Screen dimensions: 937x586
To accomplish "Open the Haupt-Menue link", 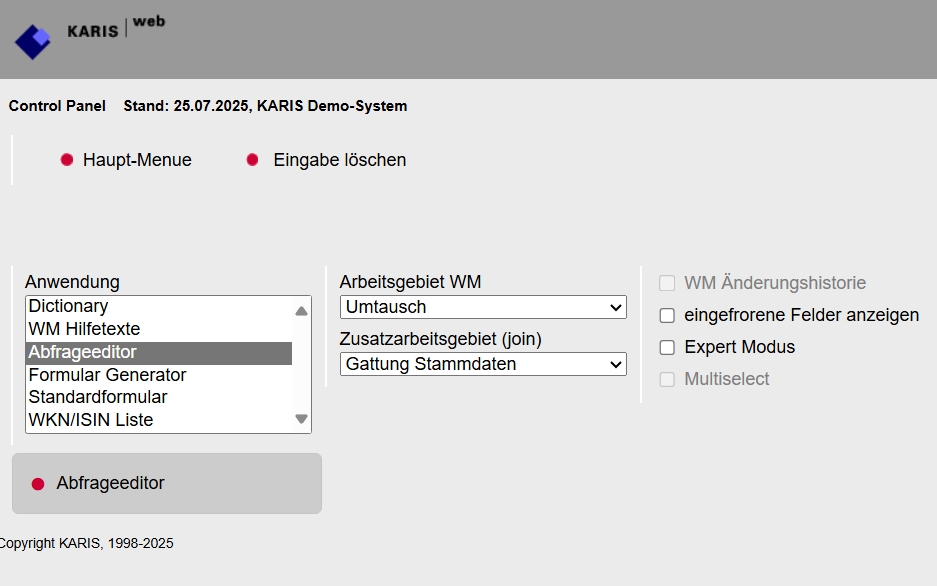I will [x=137, y=160].
